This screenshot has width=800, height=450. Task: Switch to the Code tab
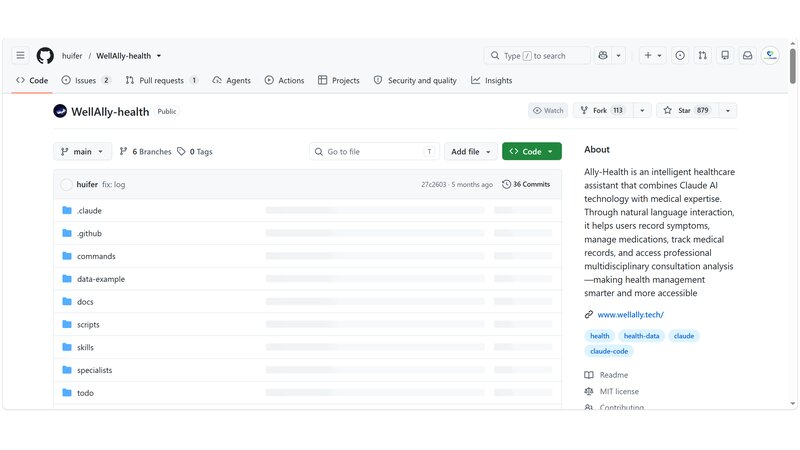tap(32, 80)
